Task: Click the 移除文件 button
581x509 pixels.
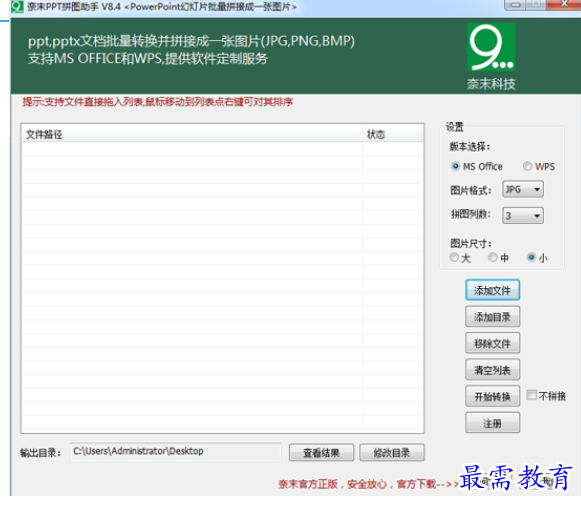Action: [492, 343]
